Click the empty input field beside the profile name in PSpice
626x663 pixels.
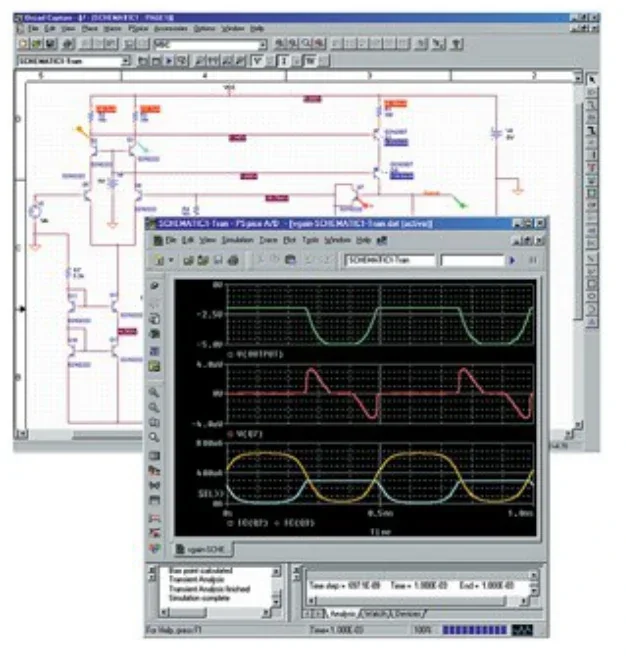coord(472,260)
